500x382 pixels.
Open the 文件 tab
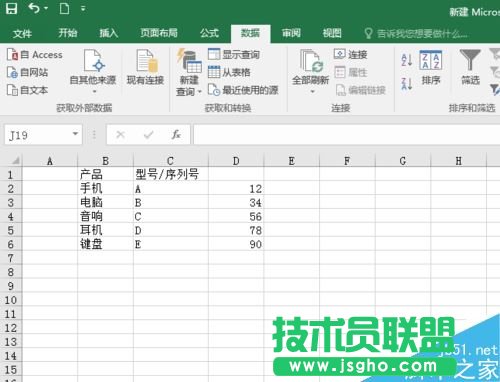(22, 33)
